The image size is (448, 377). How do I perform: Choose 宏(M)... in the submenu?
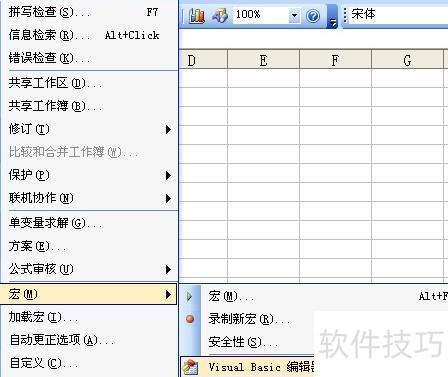(314, 296)
